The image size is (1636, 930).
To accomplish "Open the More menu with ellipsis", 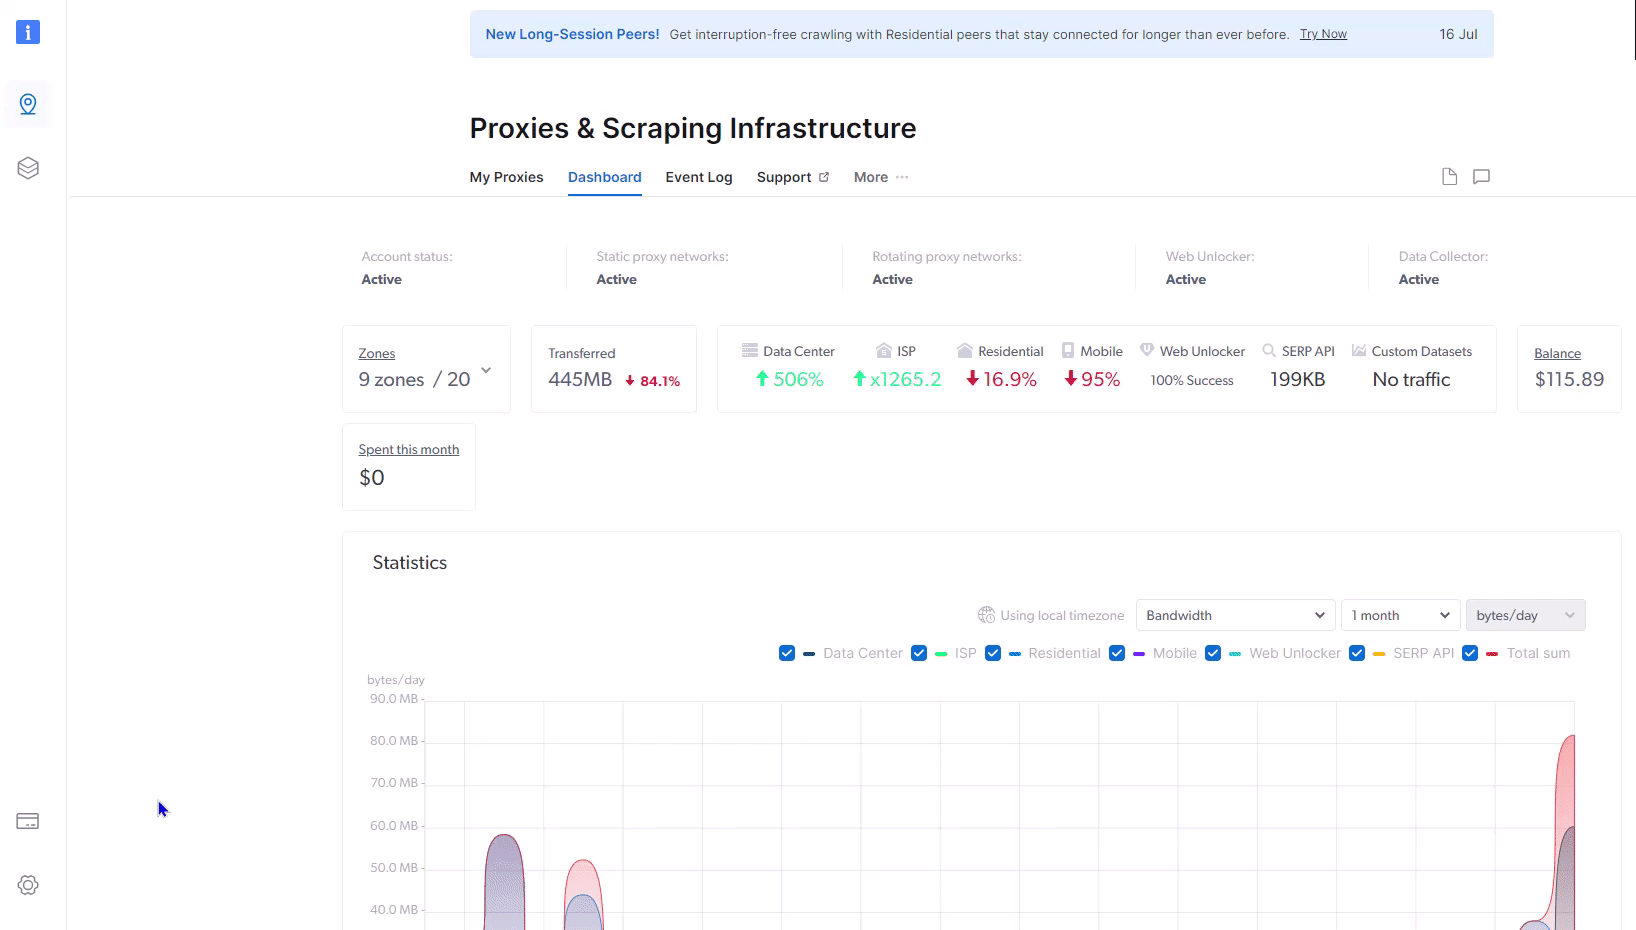I will (x=881, y=177).
